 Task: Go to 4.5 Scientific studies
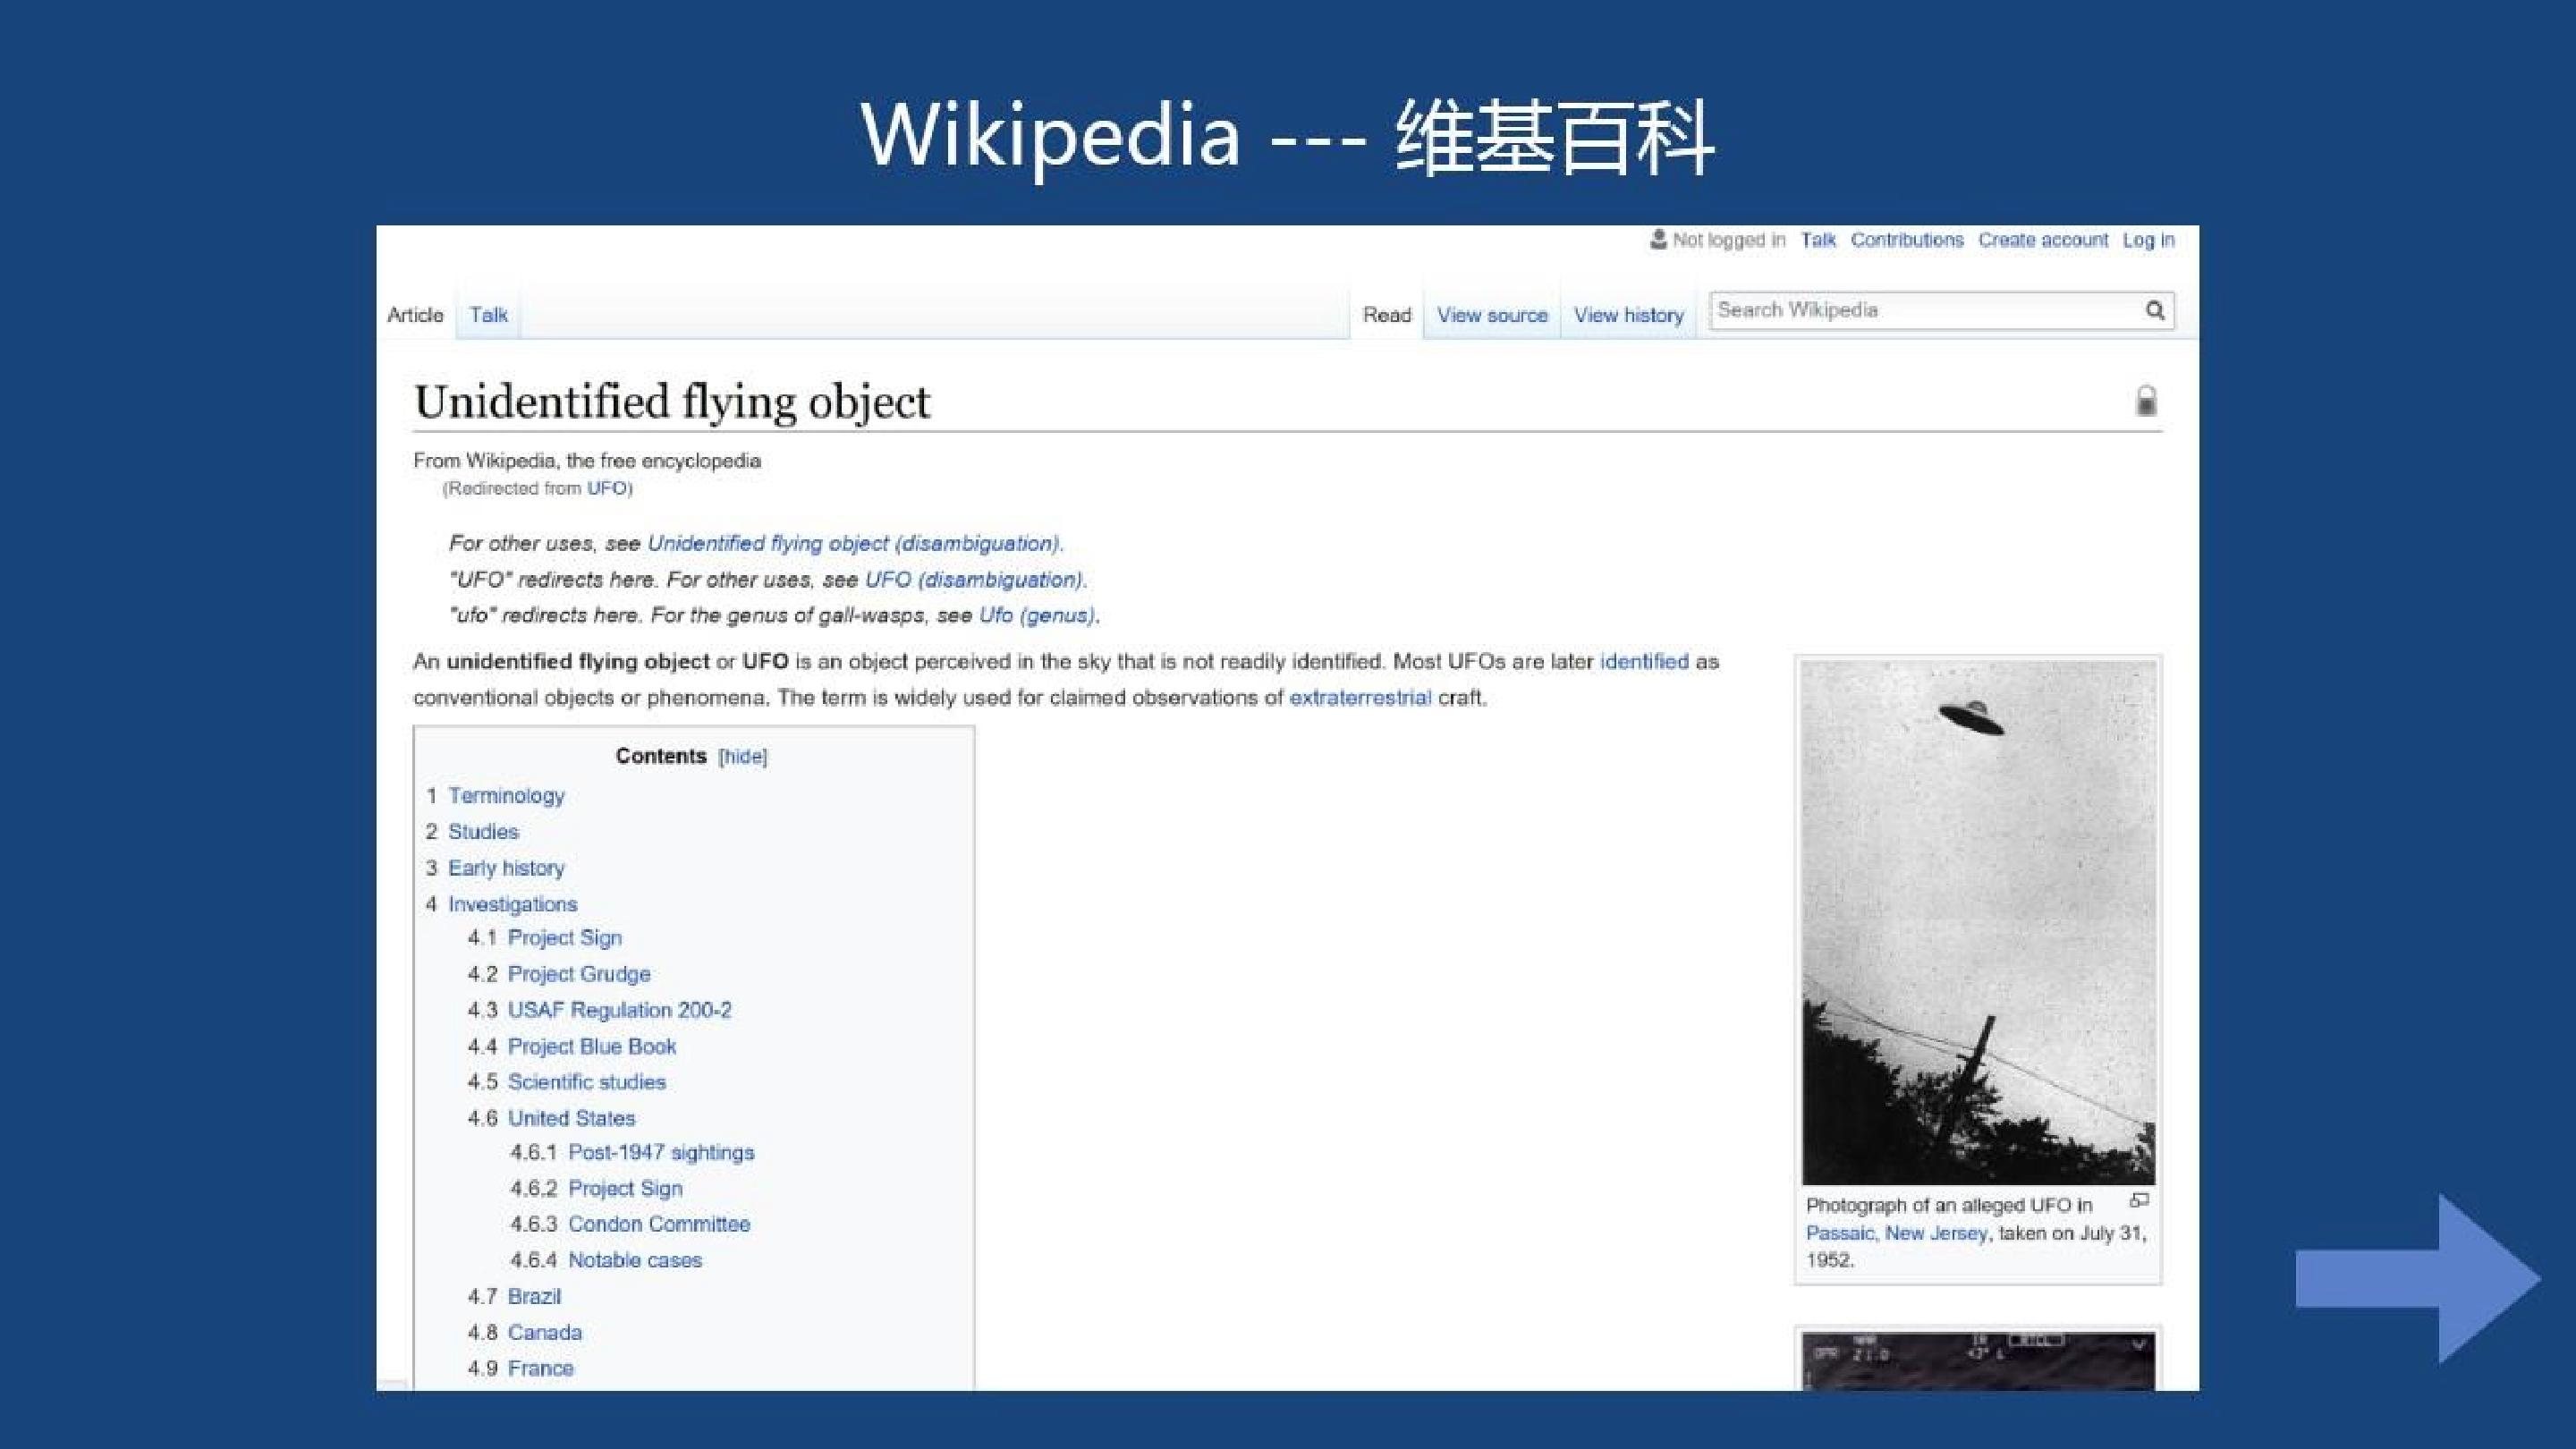(587, 1082)
